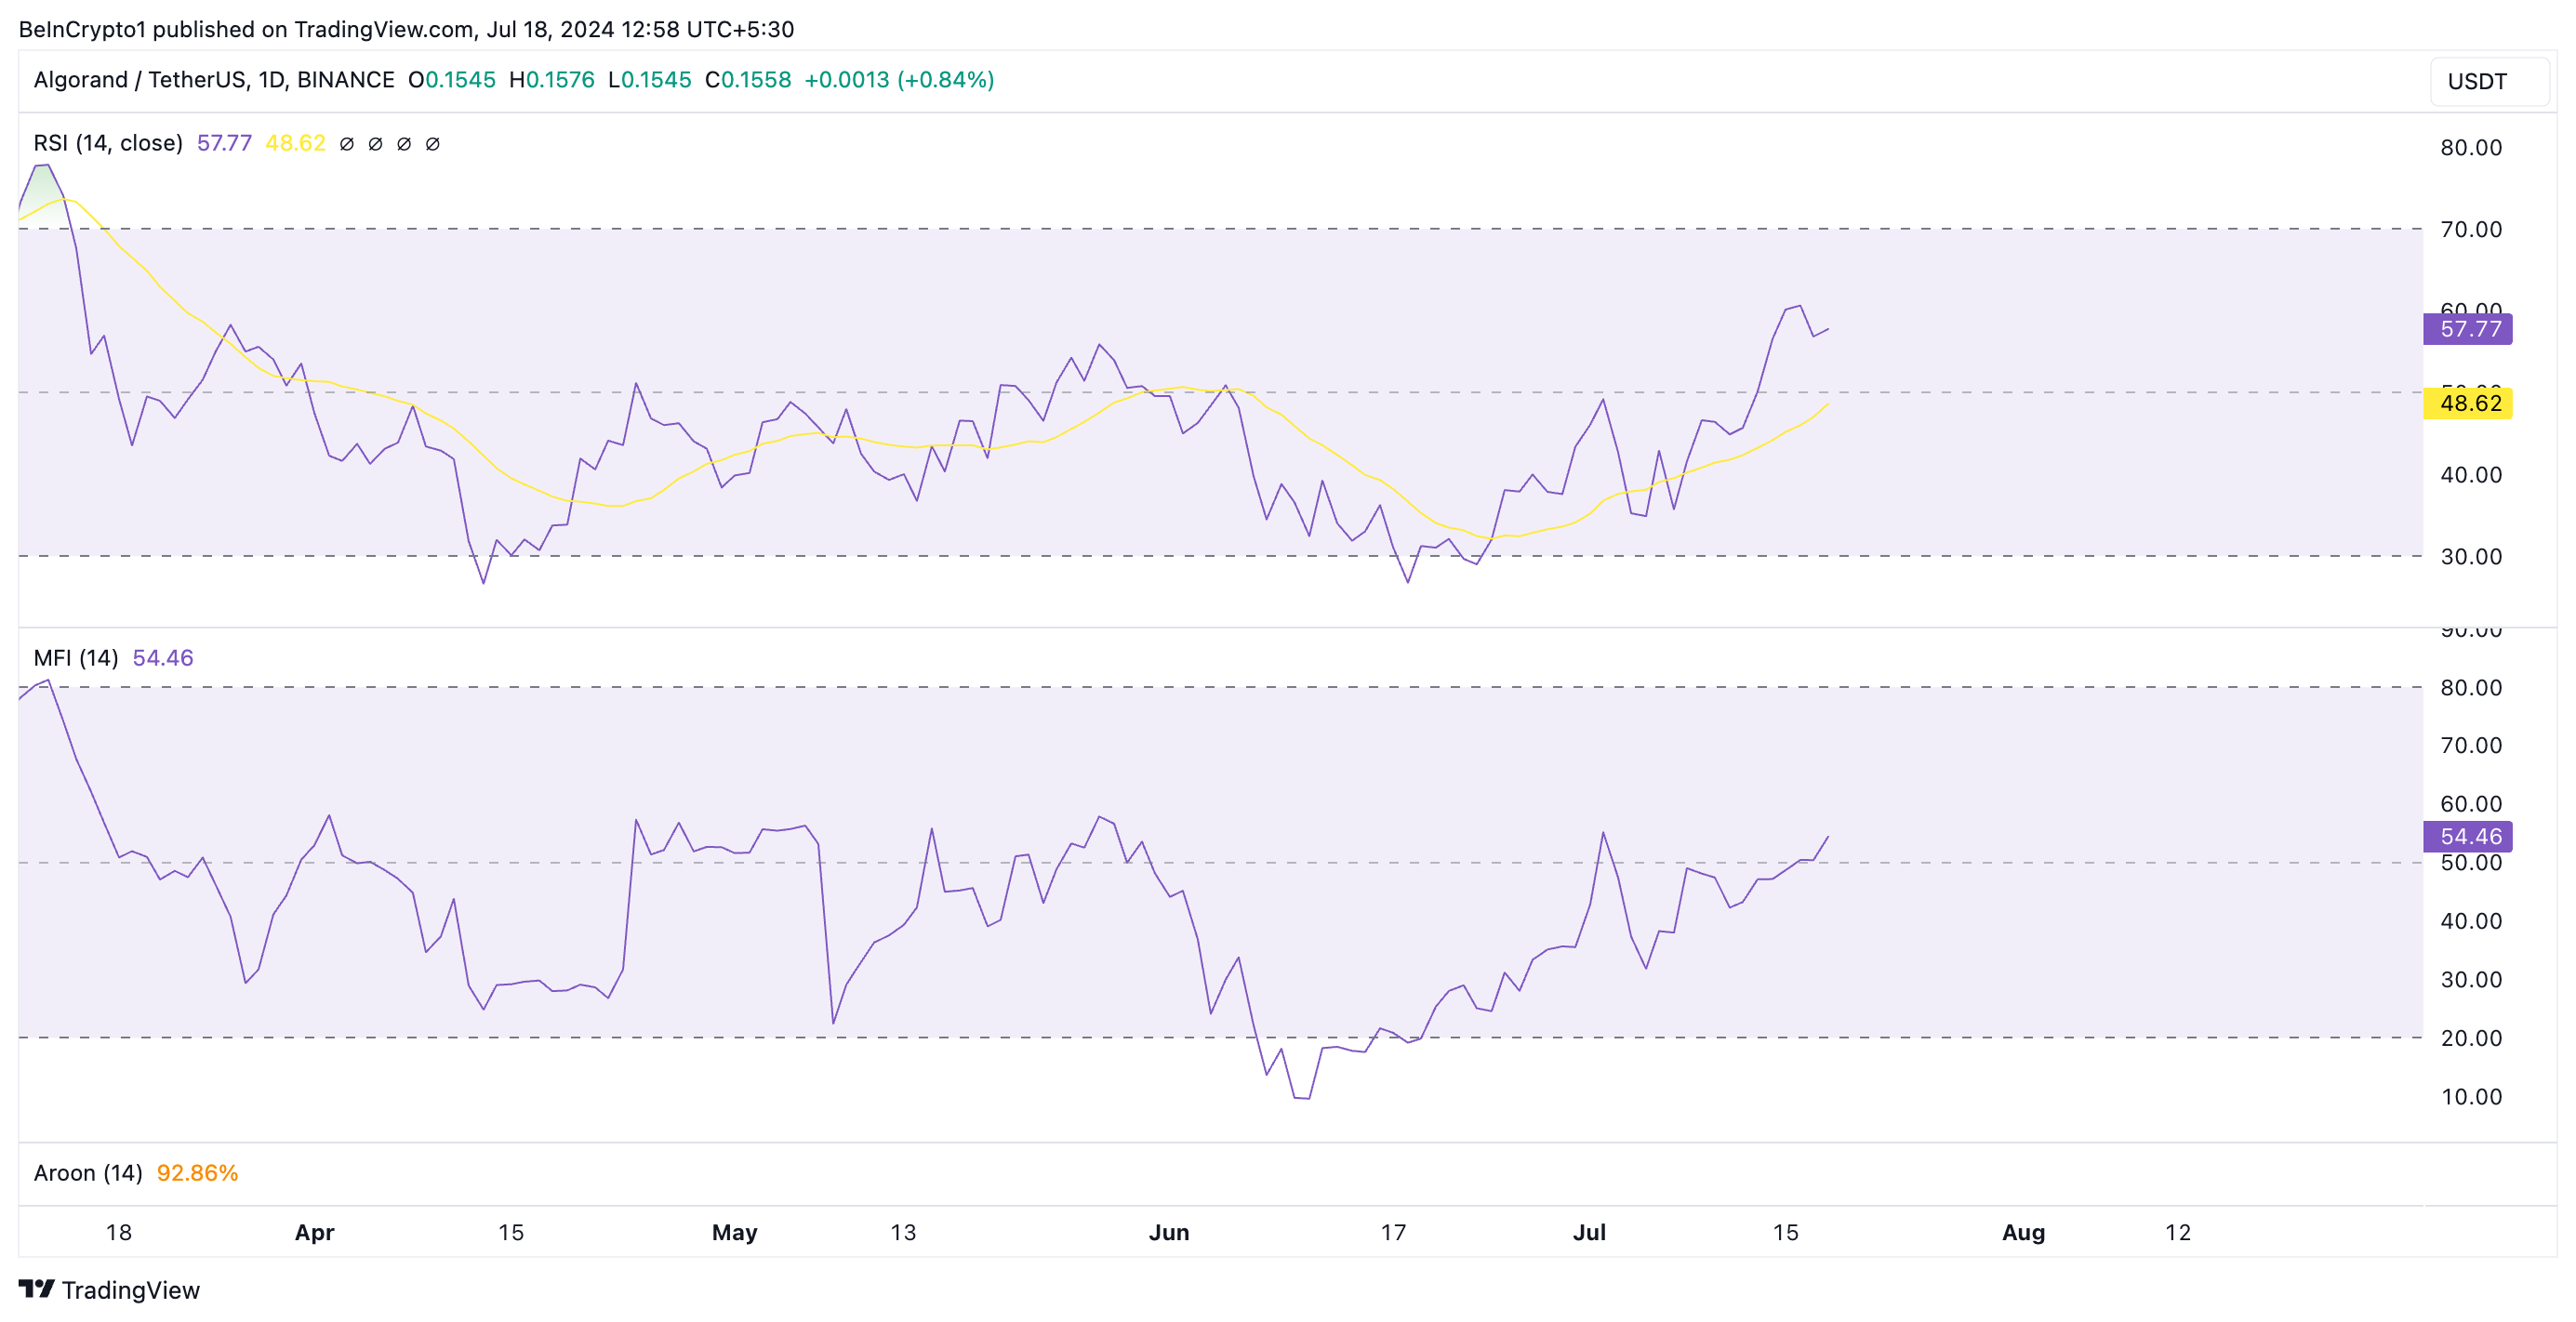Click the MFI purple 54.46 legend value
The image size is (2576, 1322).
coord(163,658)
